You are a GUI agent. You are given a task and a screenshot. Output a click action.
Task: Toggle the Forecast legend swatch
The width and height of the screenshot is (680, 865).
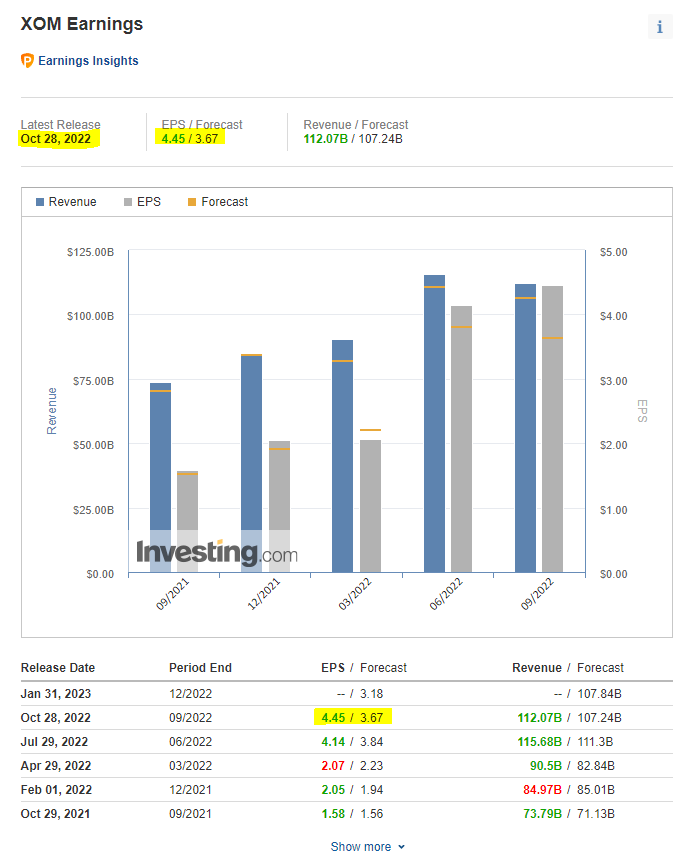click(x=192, y=202)
